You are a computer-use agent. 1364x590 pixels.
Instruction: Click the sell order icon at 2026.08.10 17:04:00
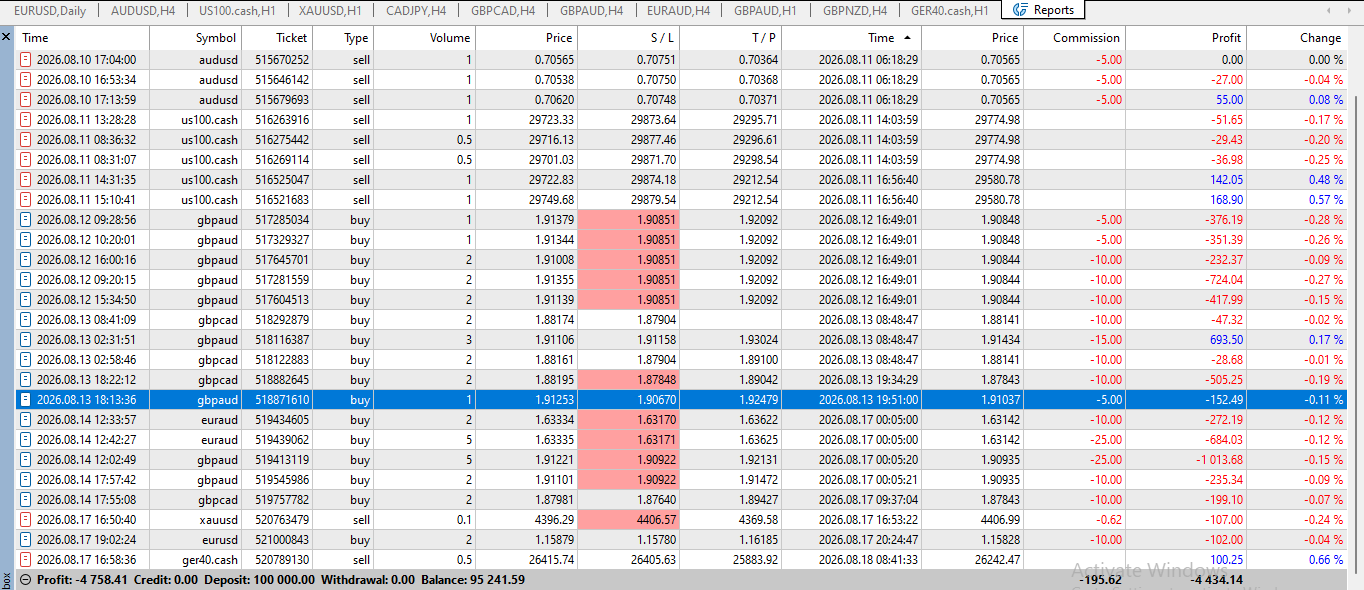26,60
